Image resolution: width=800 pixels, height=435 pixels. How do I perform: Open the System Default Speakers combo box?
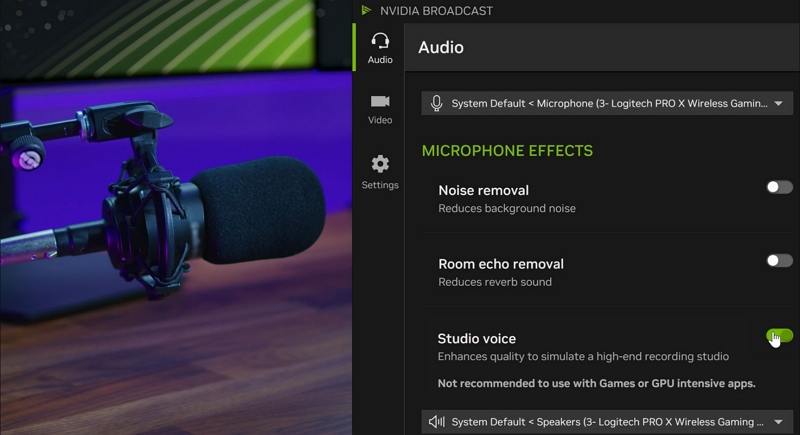607,422
